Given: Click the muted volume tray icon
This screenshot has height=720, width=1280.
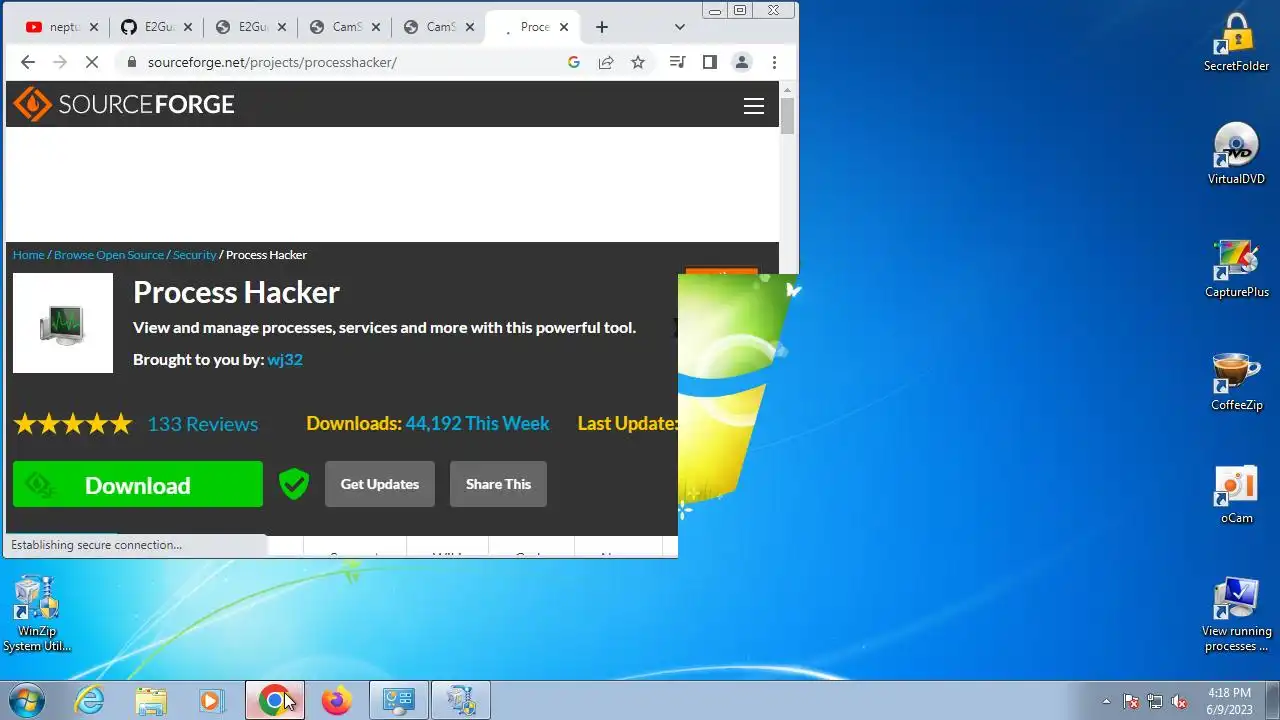Looking at the screenshot, I should 1179,701.
